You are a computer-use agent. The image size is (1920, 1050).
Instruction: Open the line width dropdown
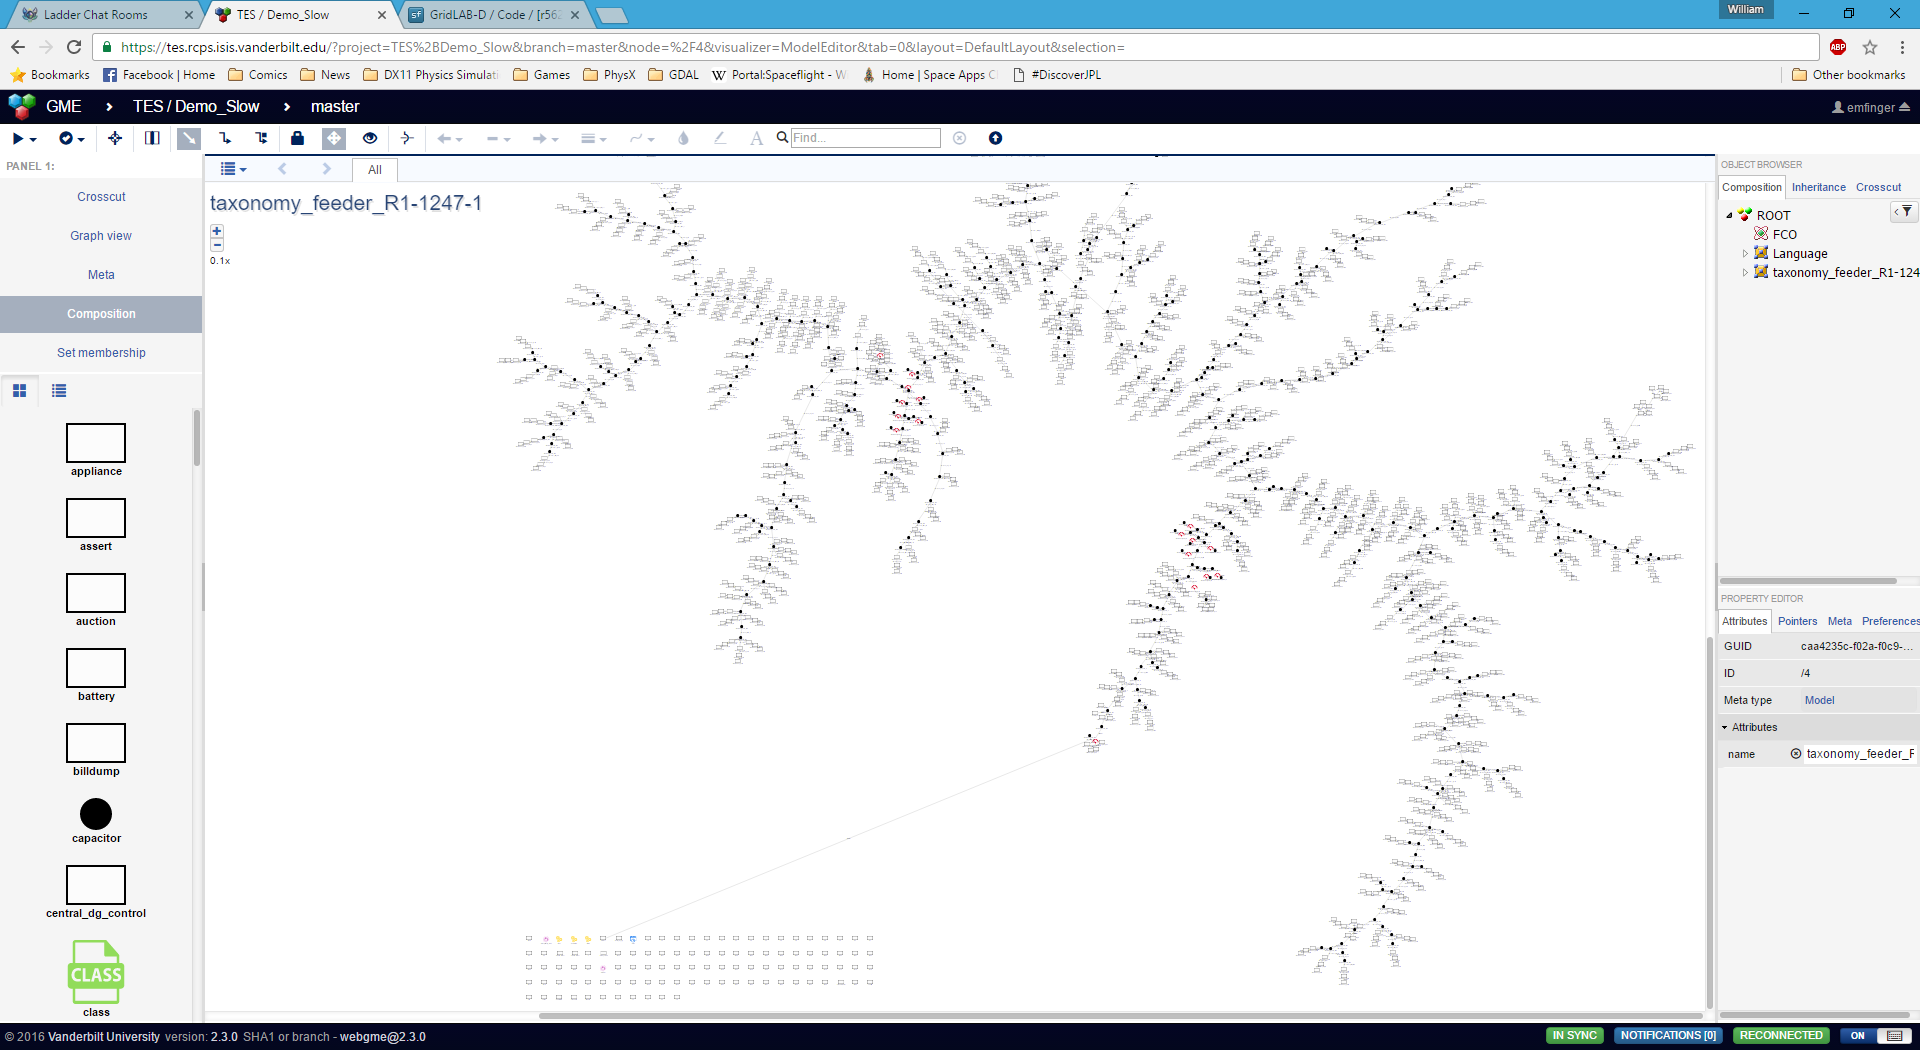pos(594,138)
